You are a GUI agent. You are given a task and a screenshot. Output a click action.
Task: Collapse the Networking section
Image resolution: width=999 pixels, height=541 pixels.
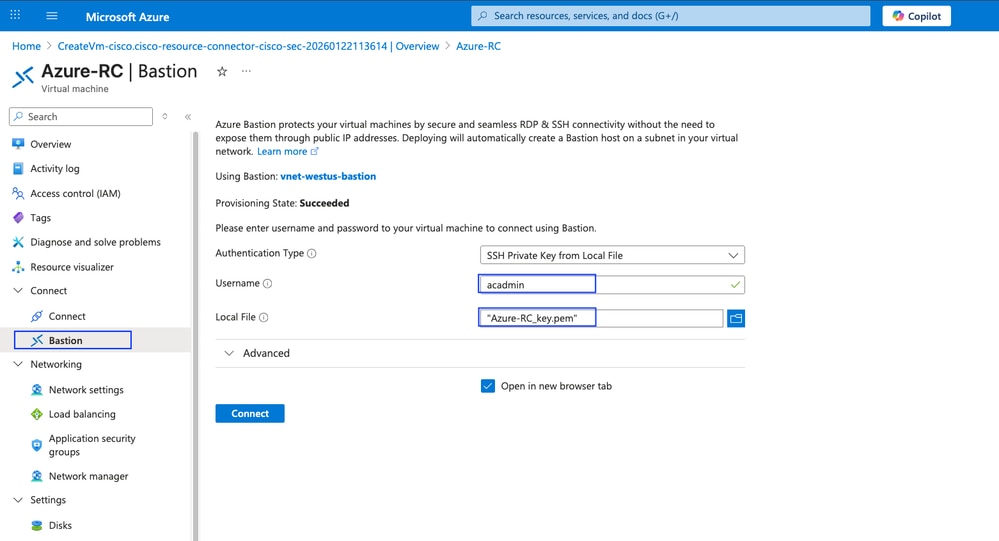pyautogui.click(x=18, y=364)
